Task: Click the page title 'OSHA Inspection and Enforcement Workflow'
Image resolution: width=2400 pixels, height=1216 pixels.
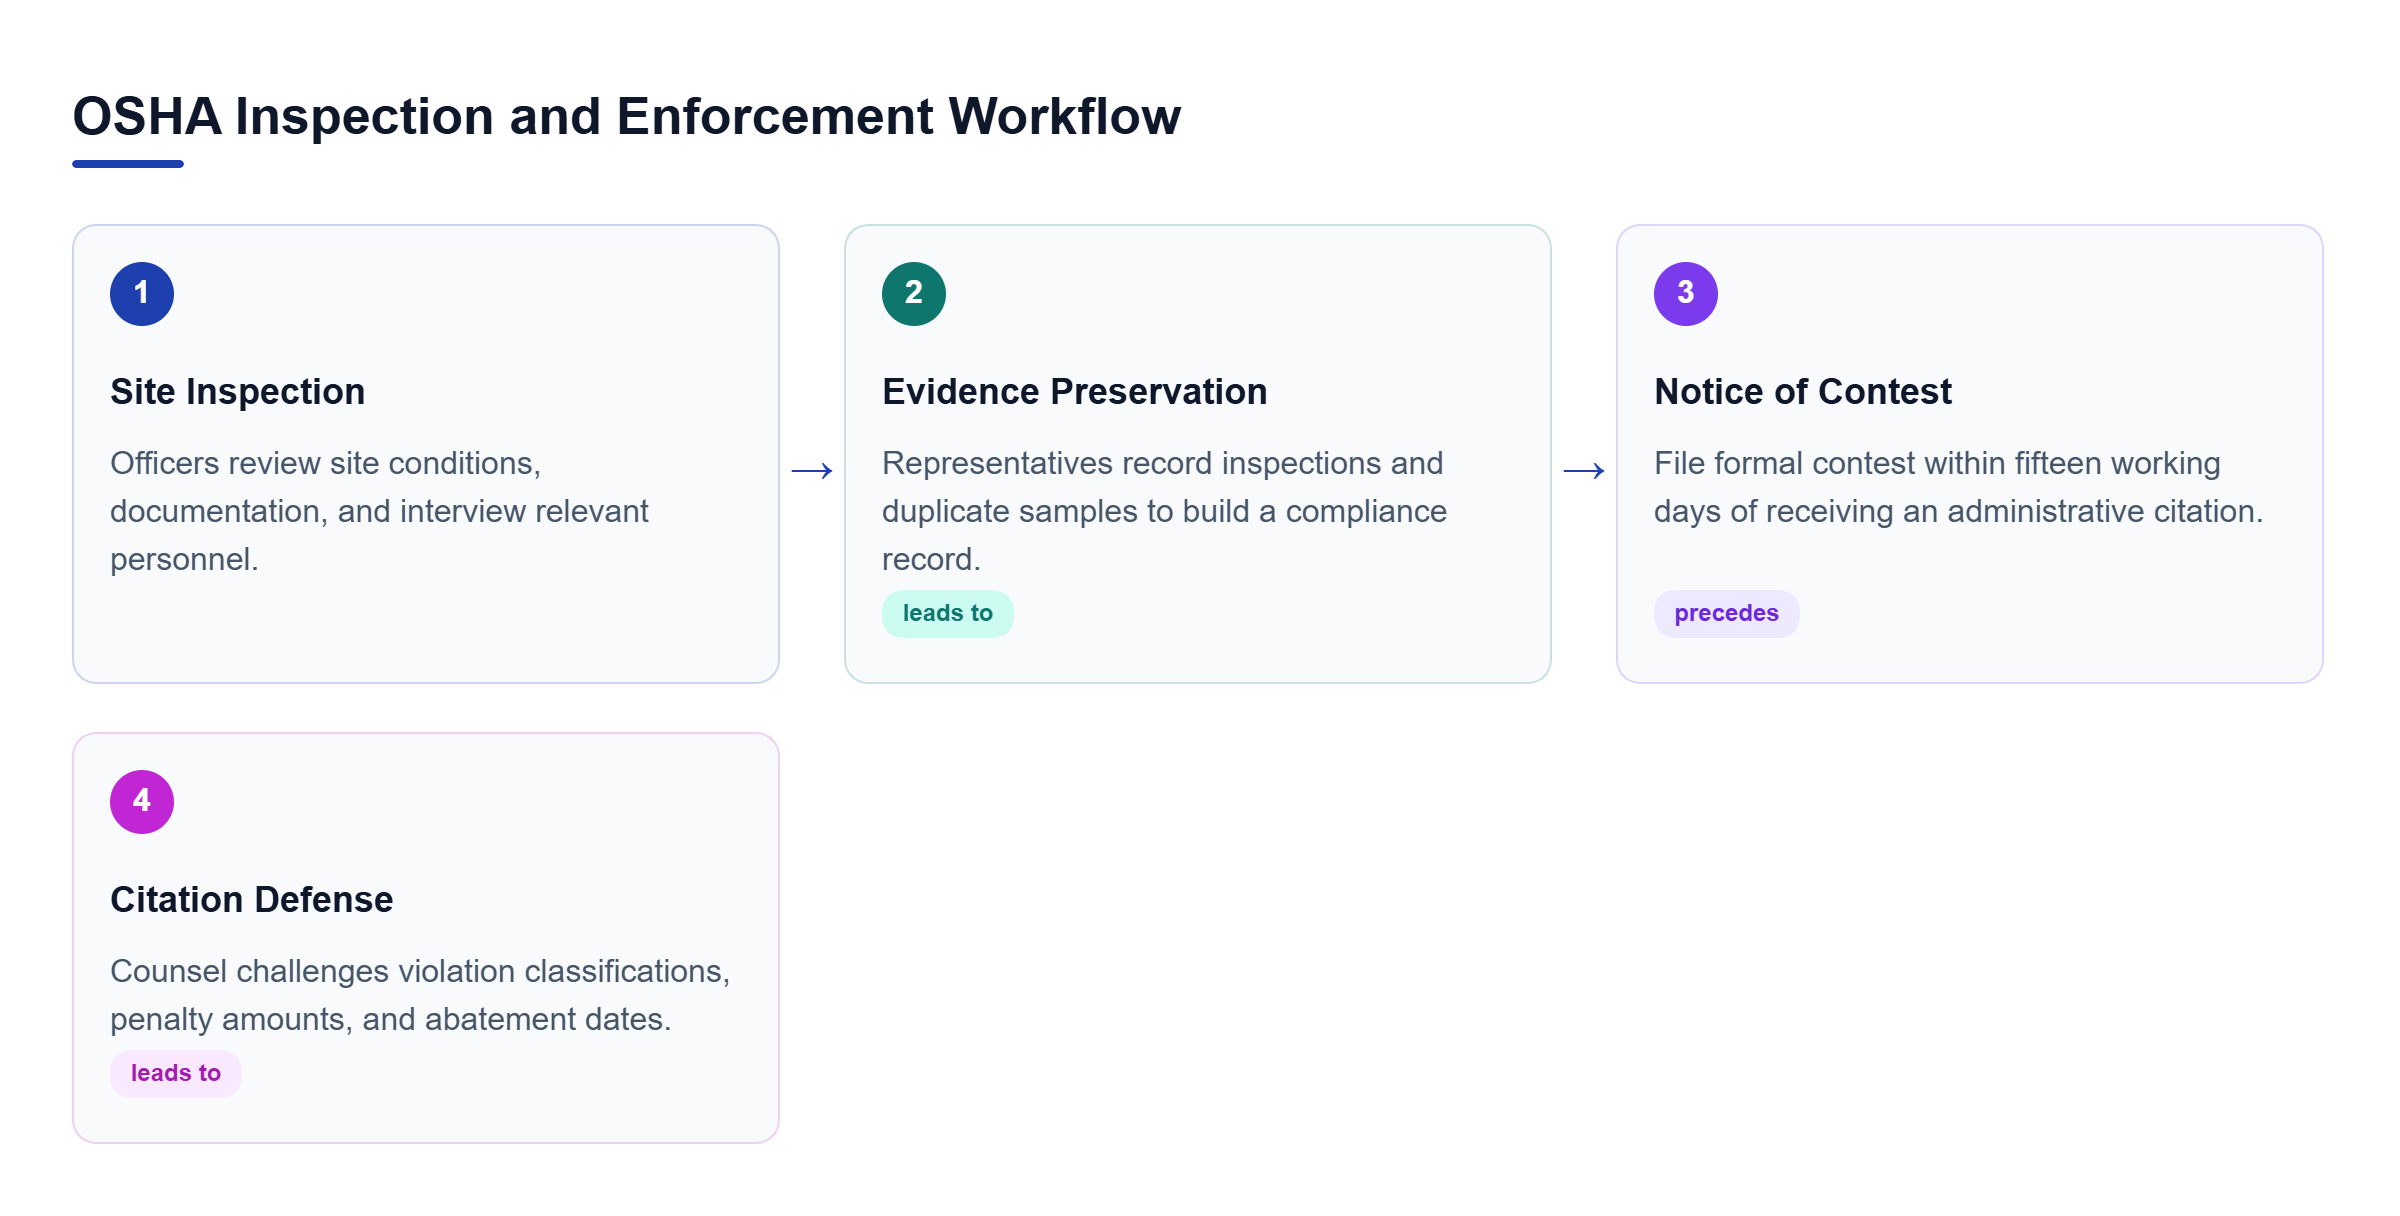Action: click(x=627, y=116)
